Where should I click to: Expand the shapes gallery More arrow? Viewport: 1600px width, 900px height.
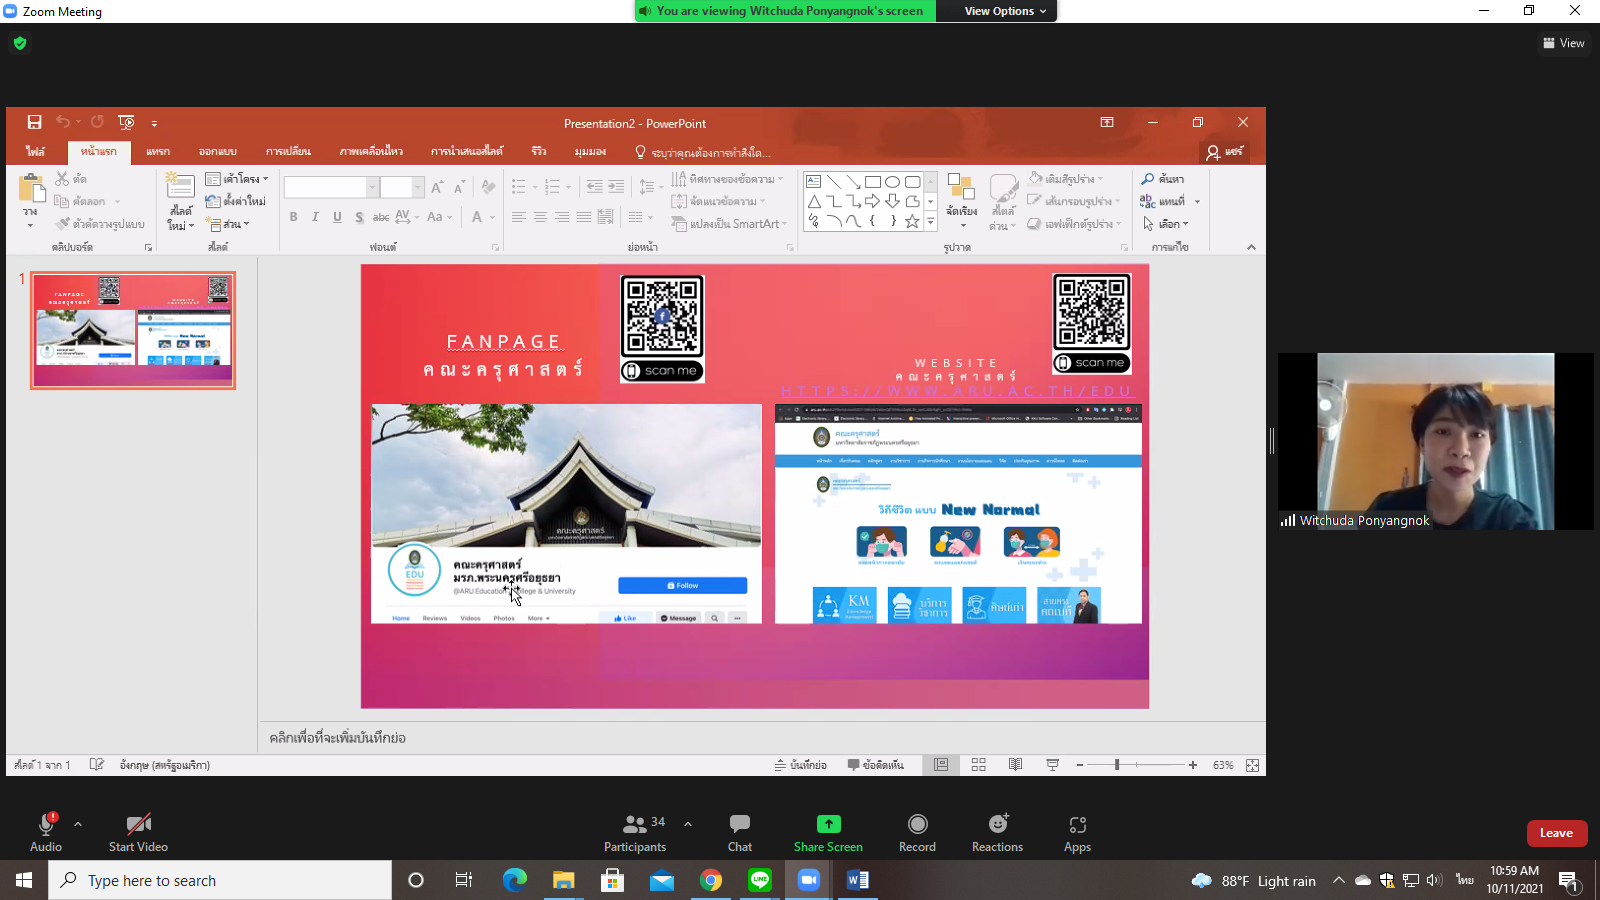931,222
